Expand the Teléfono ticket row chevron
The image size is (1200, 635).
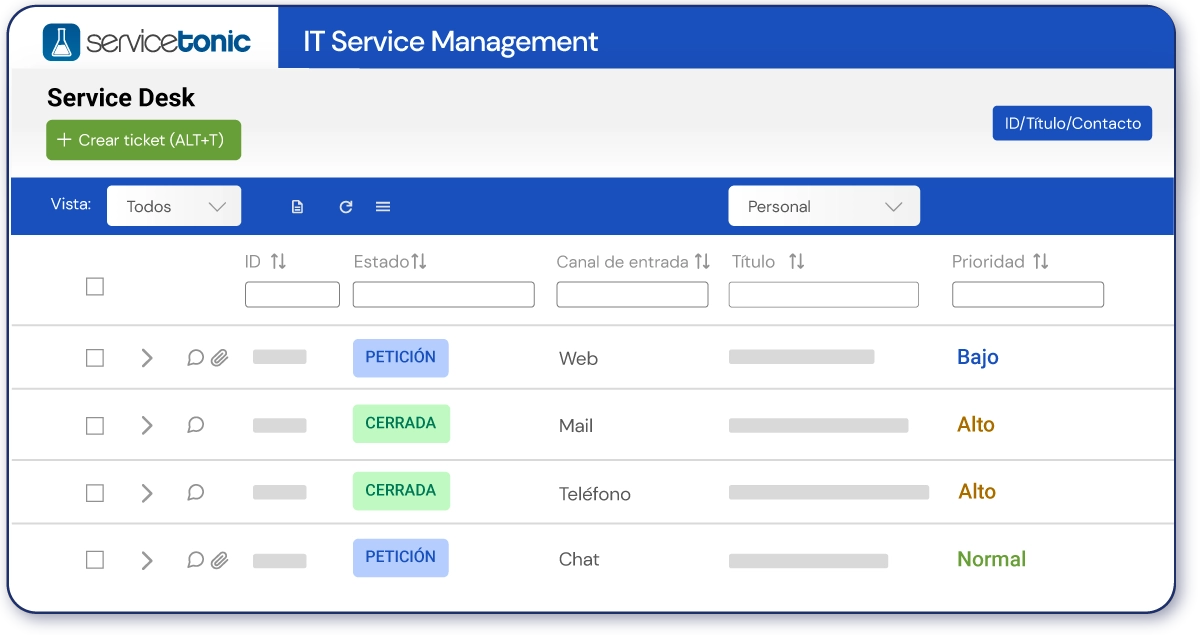pos(147,493)
